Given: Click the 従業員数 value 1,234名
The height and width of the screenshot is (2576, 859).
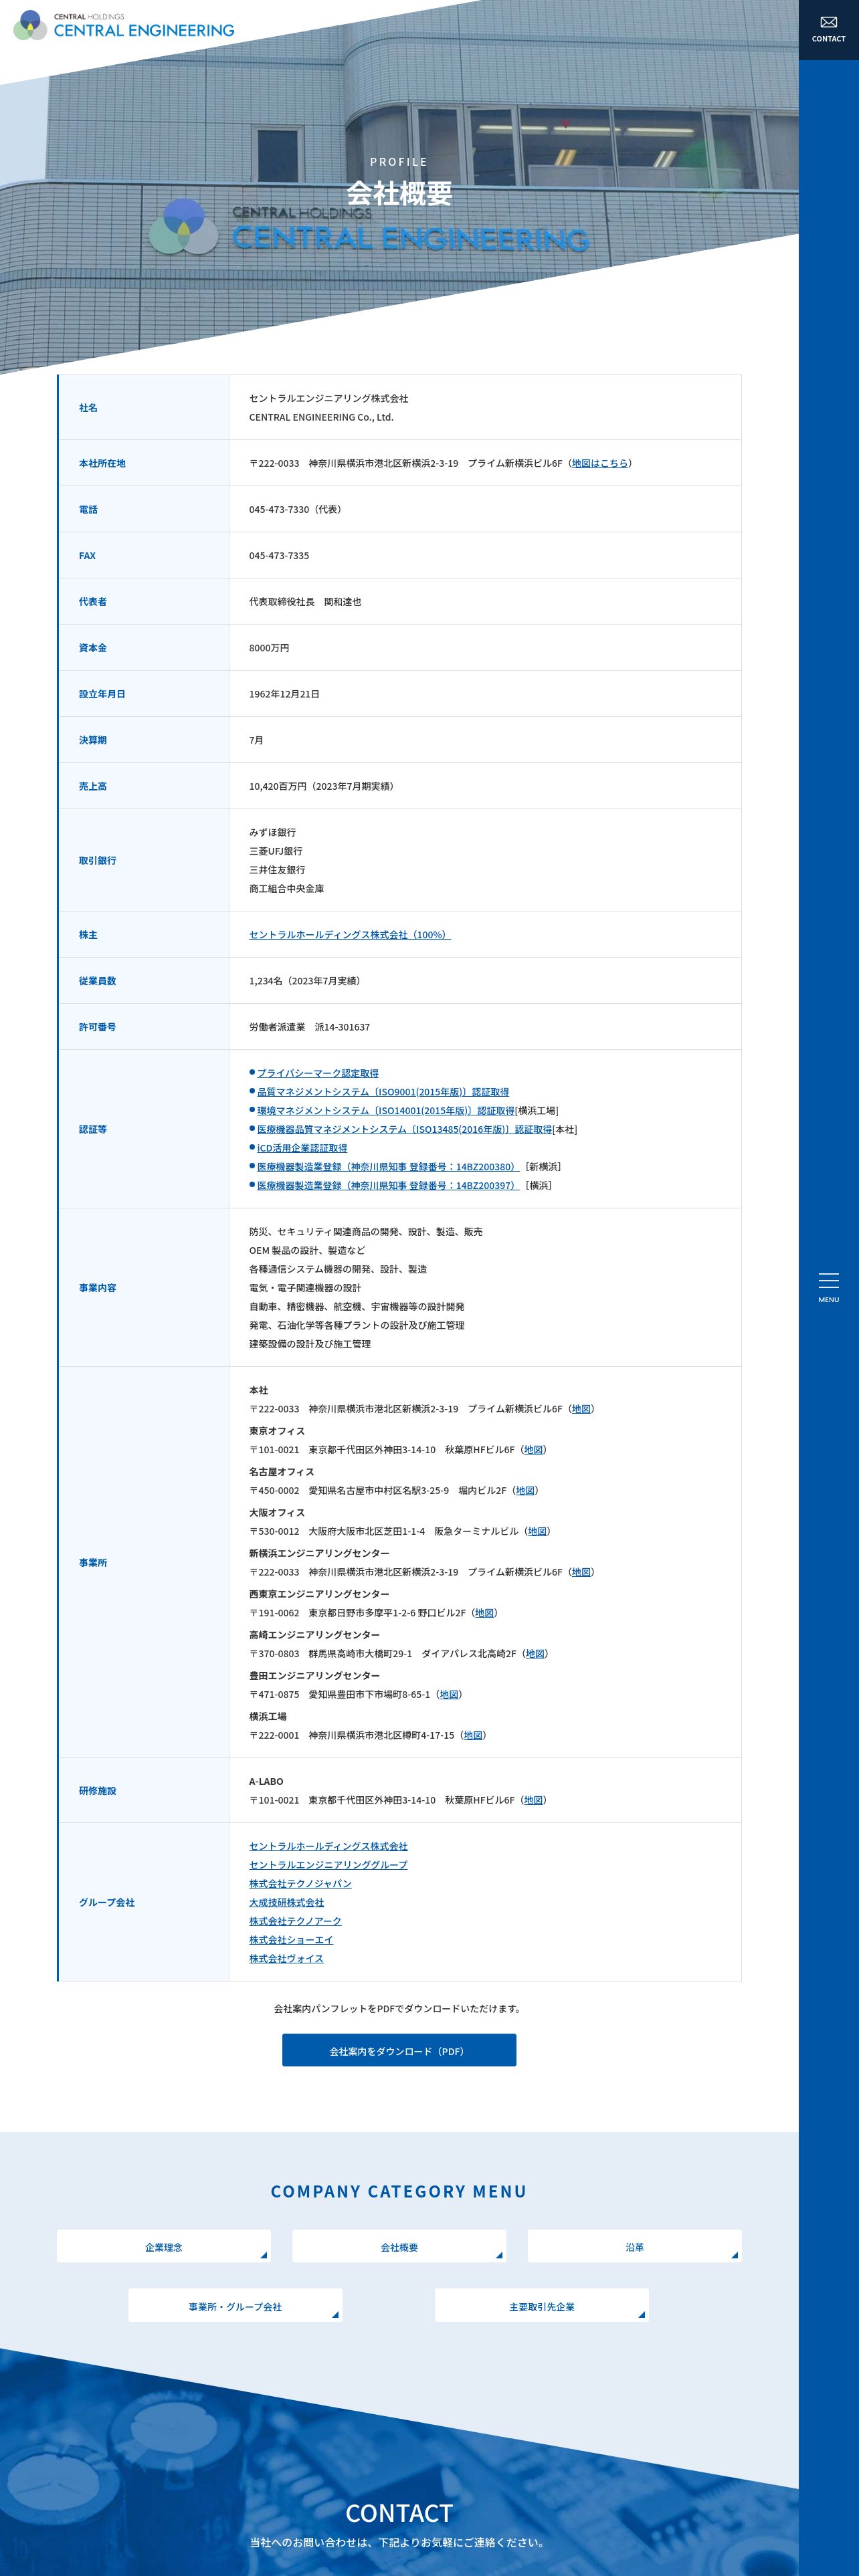Looking at the screenshot, I should [x=266, y=981].
